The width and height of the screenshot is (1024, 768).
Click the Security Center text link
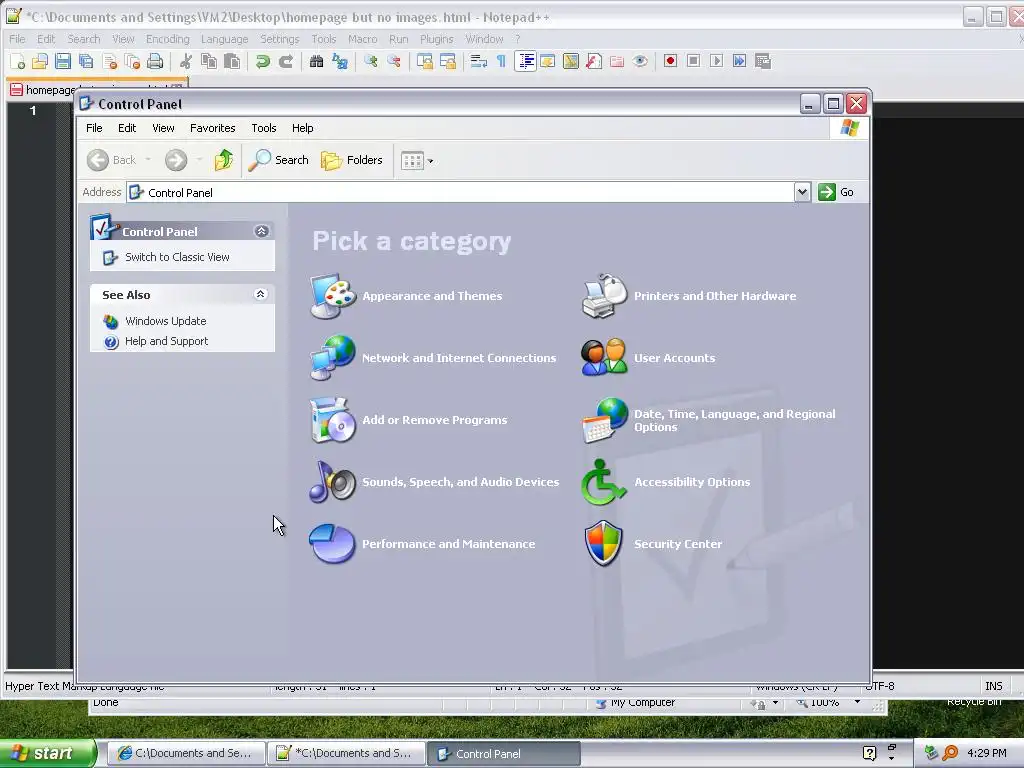pos(678,544)
